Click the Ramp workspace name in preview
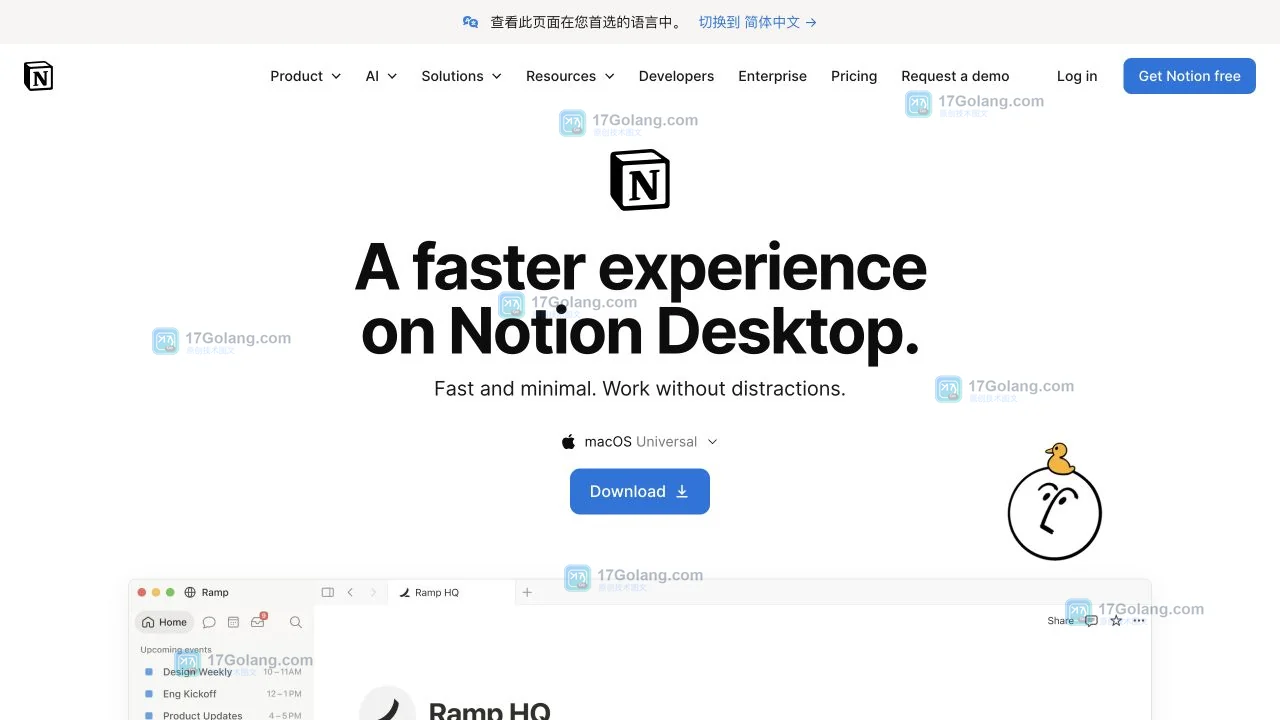1280x720 pixels. pyautogui.click(x=215, y=593)
